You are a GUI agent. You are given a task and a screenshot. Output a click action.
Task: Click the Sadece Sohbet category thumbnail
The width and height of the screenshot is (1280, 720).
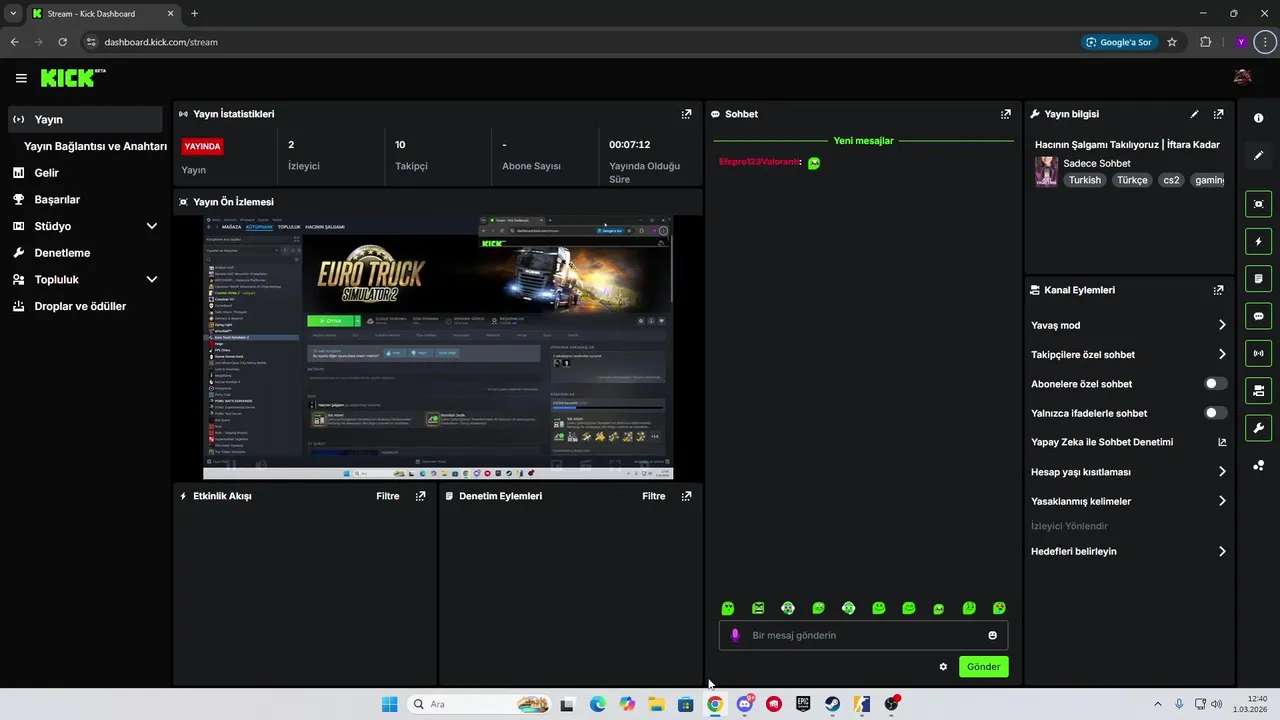click(x=1046, y=171)
